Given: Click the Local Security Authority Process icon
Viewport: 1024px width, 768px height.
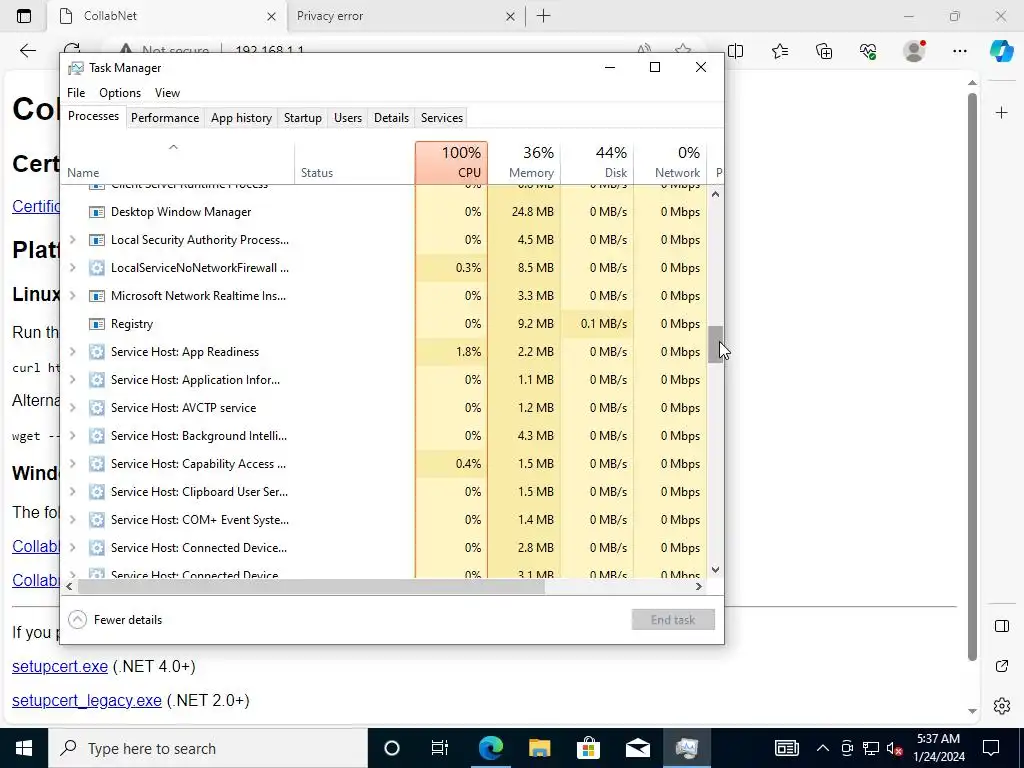Looking at the screenshot, I should (x=97, y=240).
